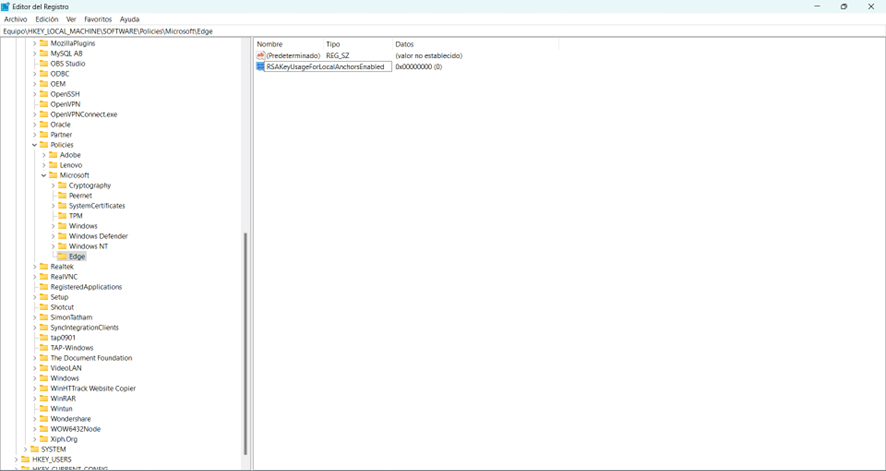Click the RSAKeyUsageForLocalAnchorsEnabled name edit box

[x=328, y=67]
